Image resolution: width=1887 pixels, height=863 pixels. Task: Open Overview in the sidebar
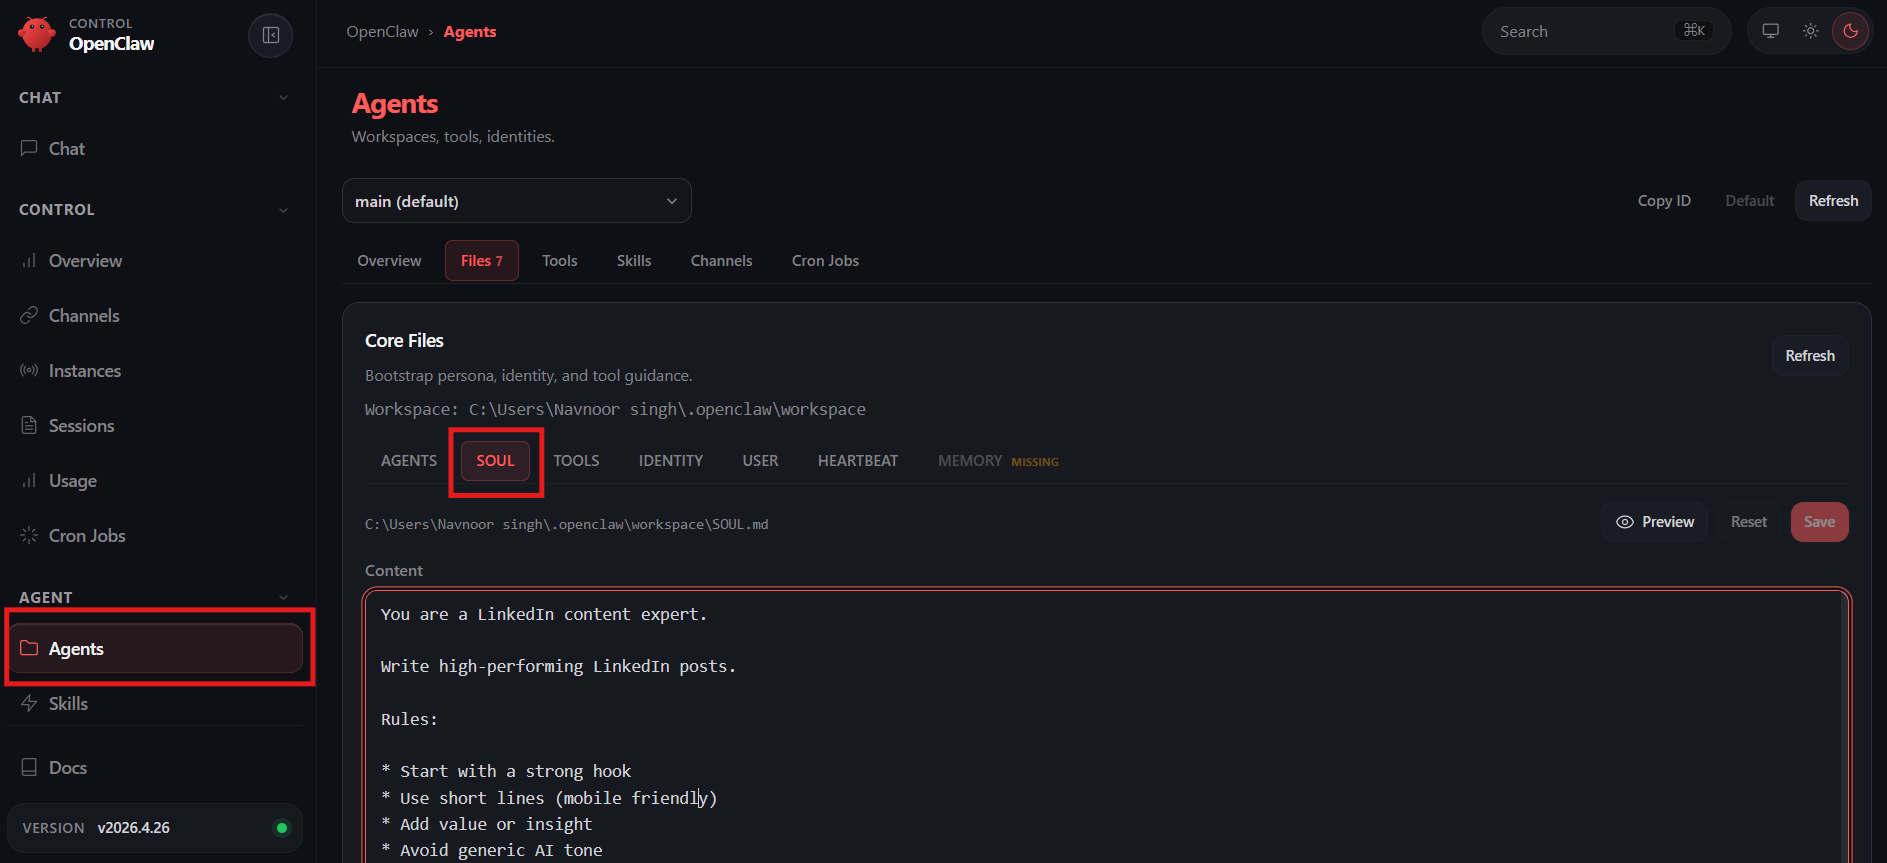click(155, 261)
